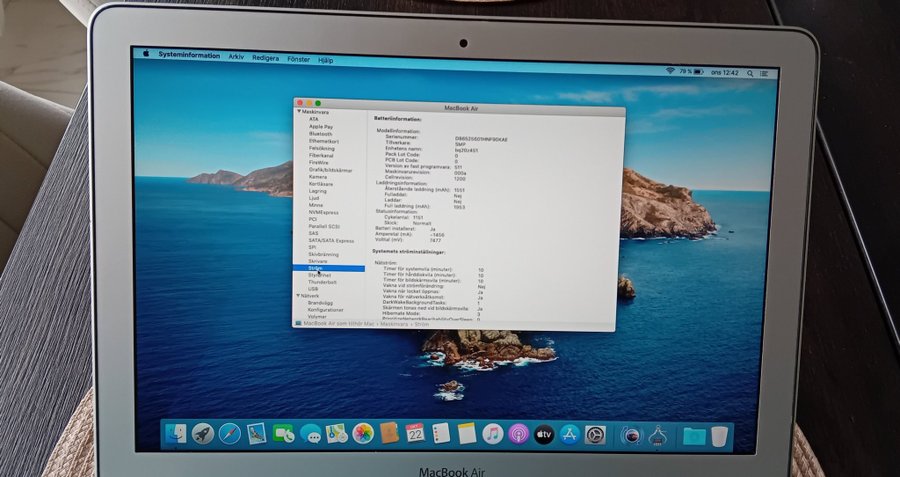Collapse the Maskinvara section triangle
Screen dimensions: 900x477
point(298,112)
